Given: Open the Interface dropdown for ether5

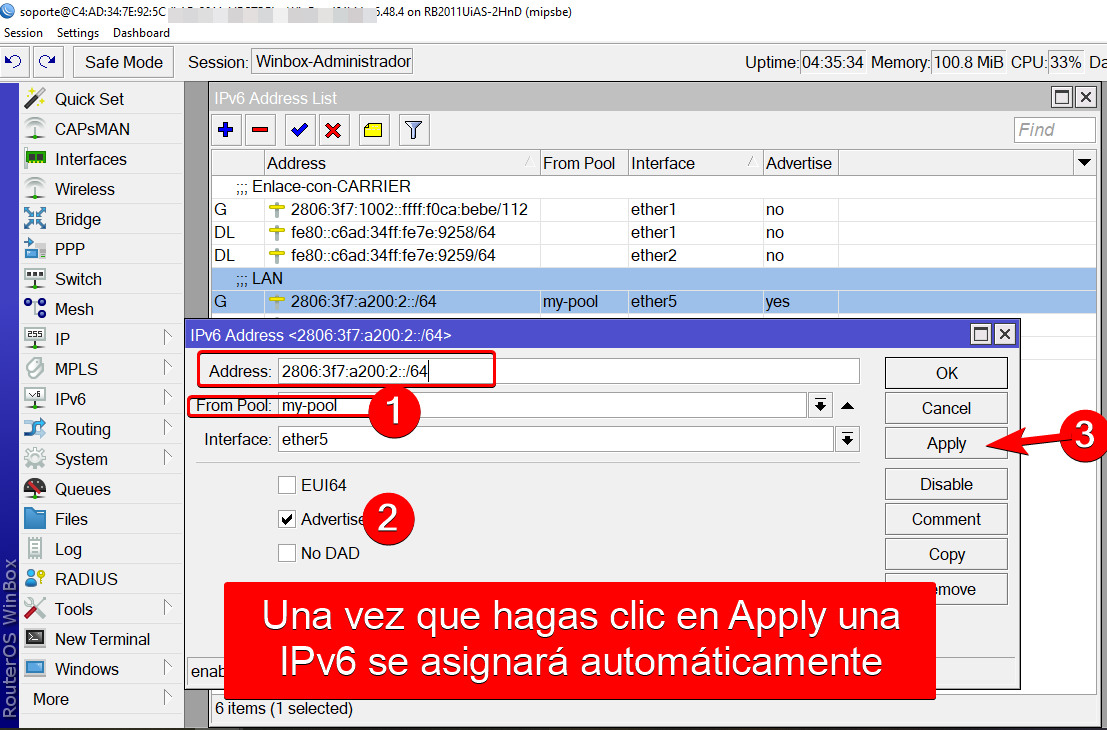Looking at the screenshot, I should coord(847,440).
